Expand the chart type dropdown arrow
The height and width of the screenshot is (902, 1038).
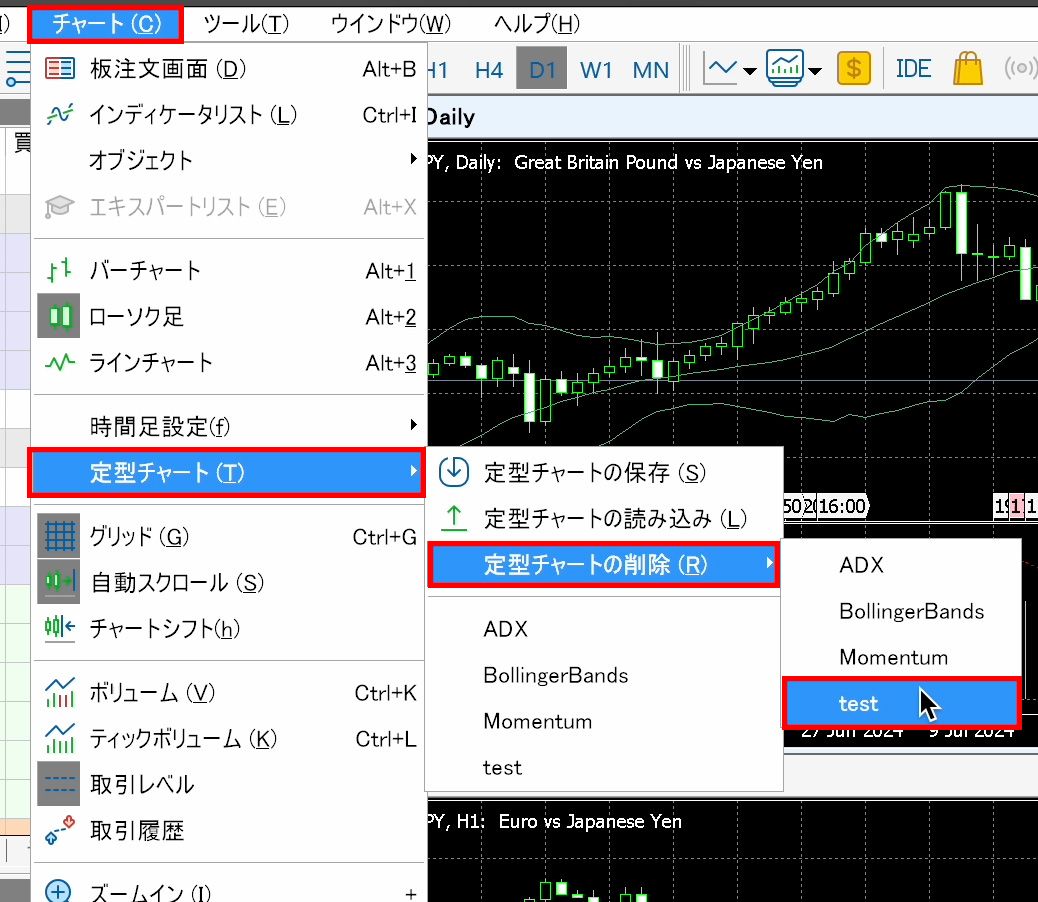click(x=750, y=71)
